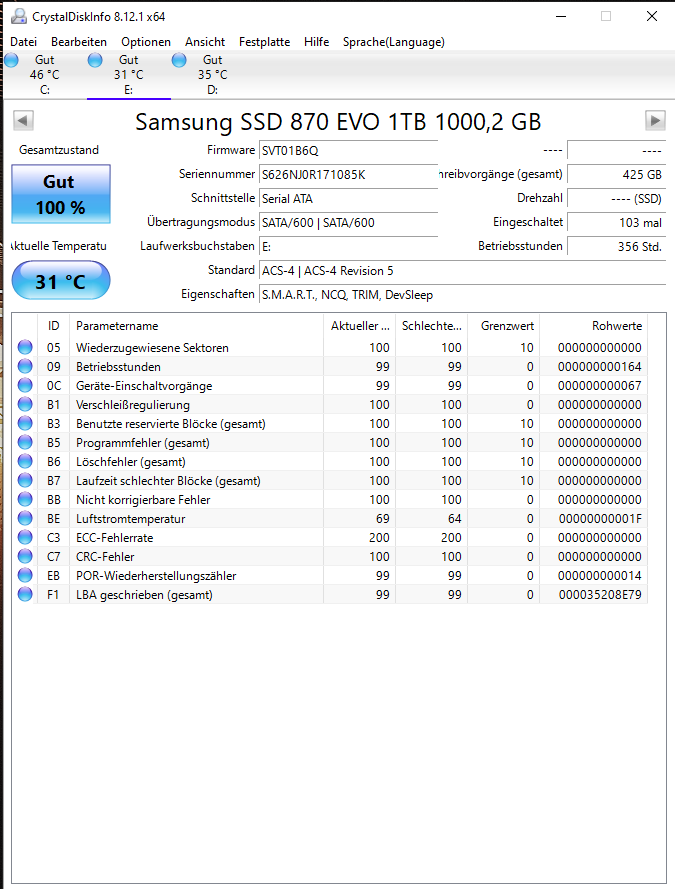Select the CRC-Fehler parameter name
The image size is (675, 889).
tap(105, 557)
